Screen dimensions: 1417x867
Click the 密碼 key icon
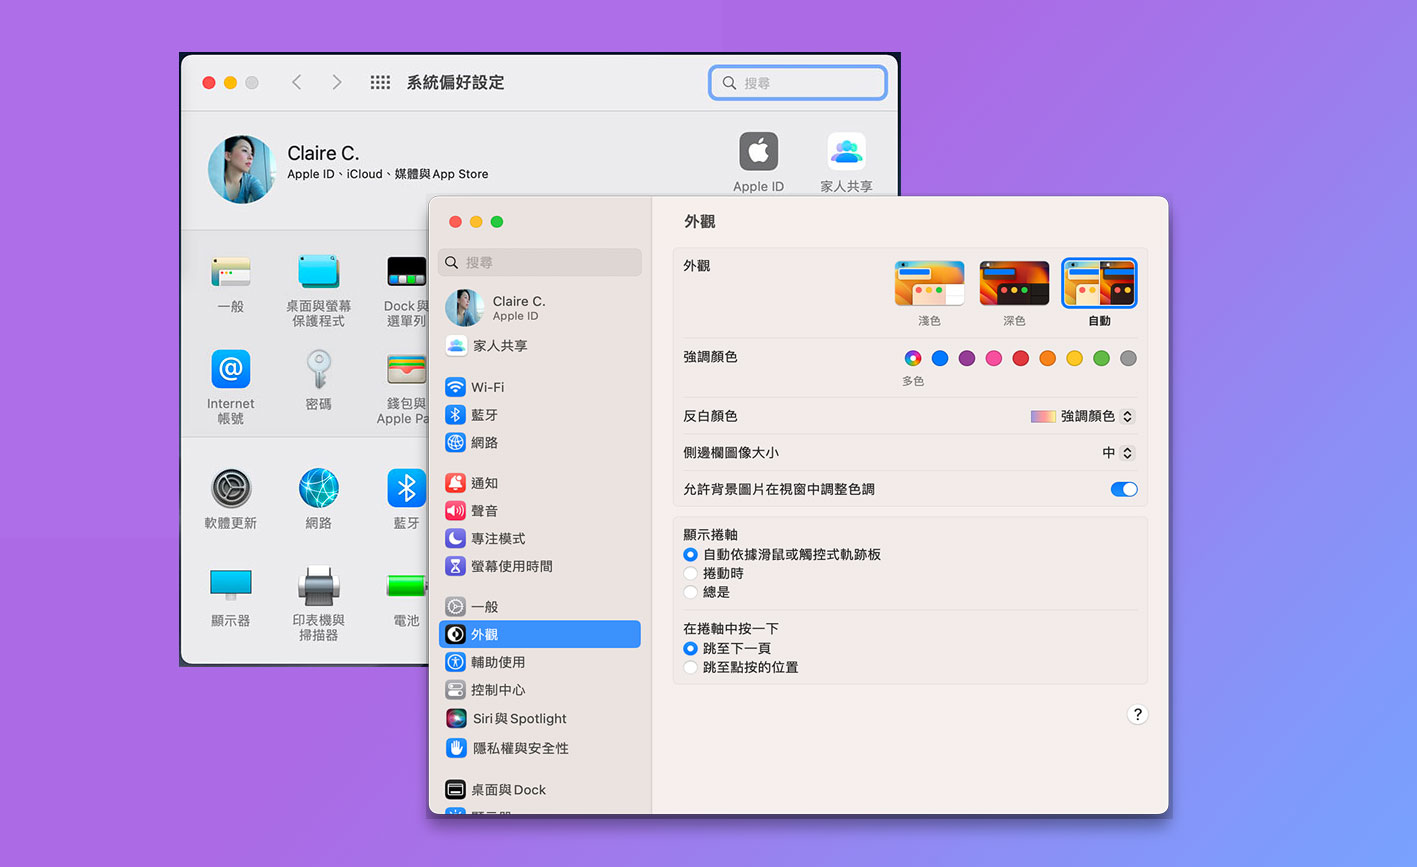pos(318,370)
